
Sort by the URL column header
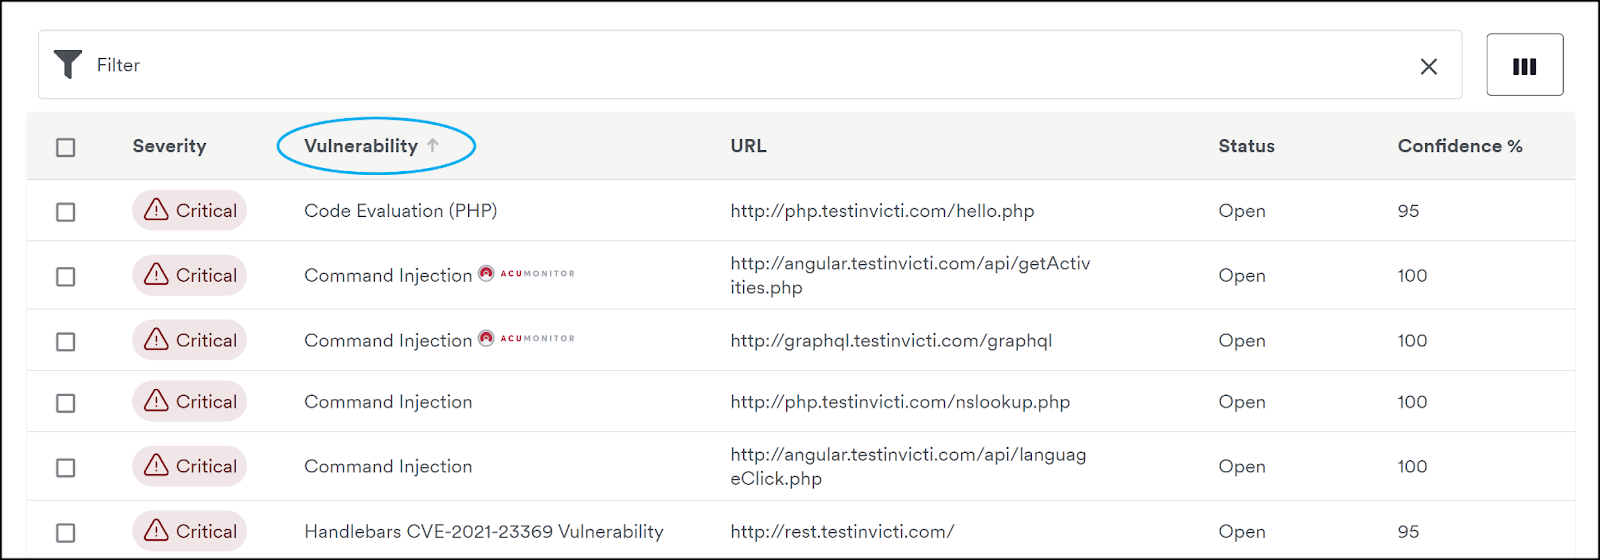pyautogui.click(x=748, y=146)
